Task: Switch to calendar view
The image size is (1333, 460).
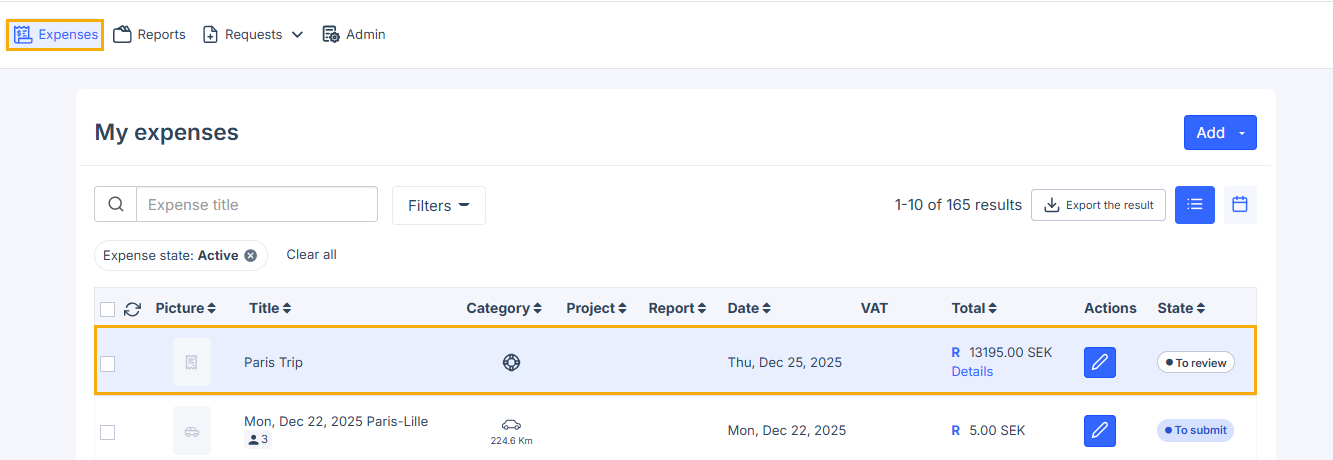Action: click(x=1240, y=205)
